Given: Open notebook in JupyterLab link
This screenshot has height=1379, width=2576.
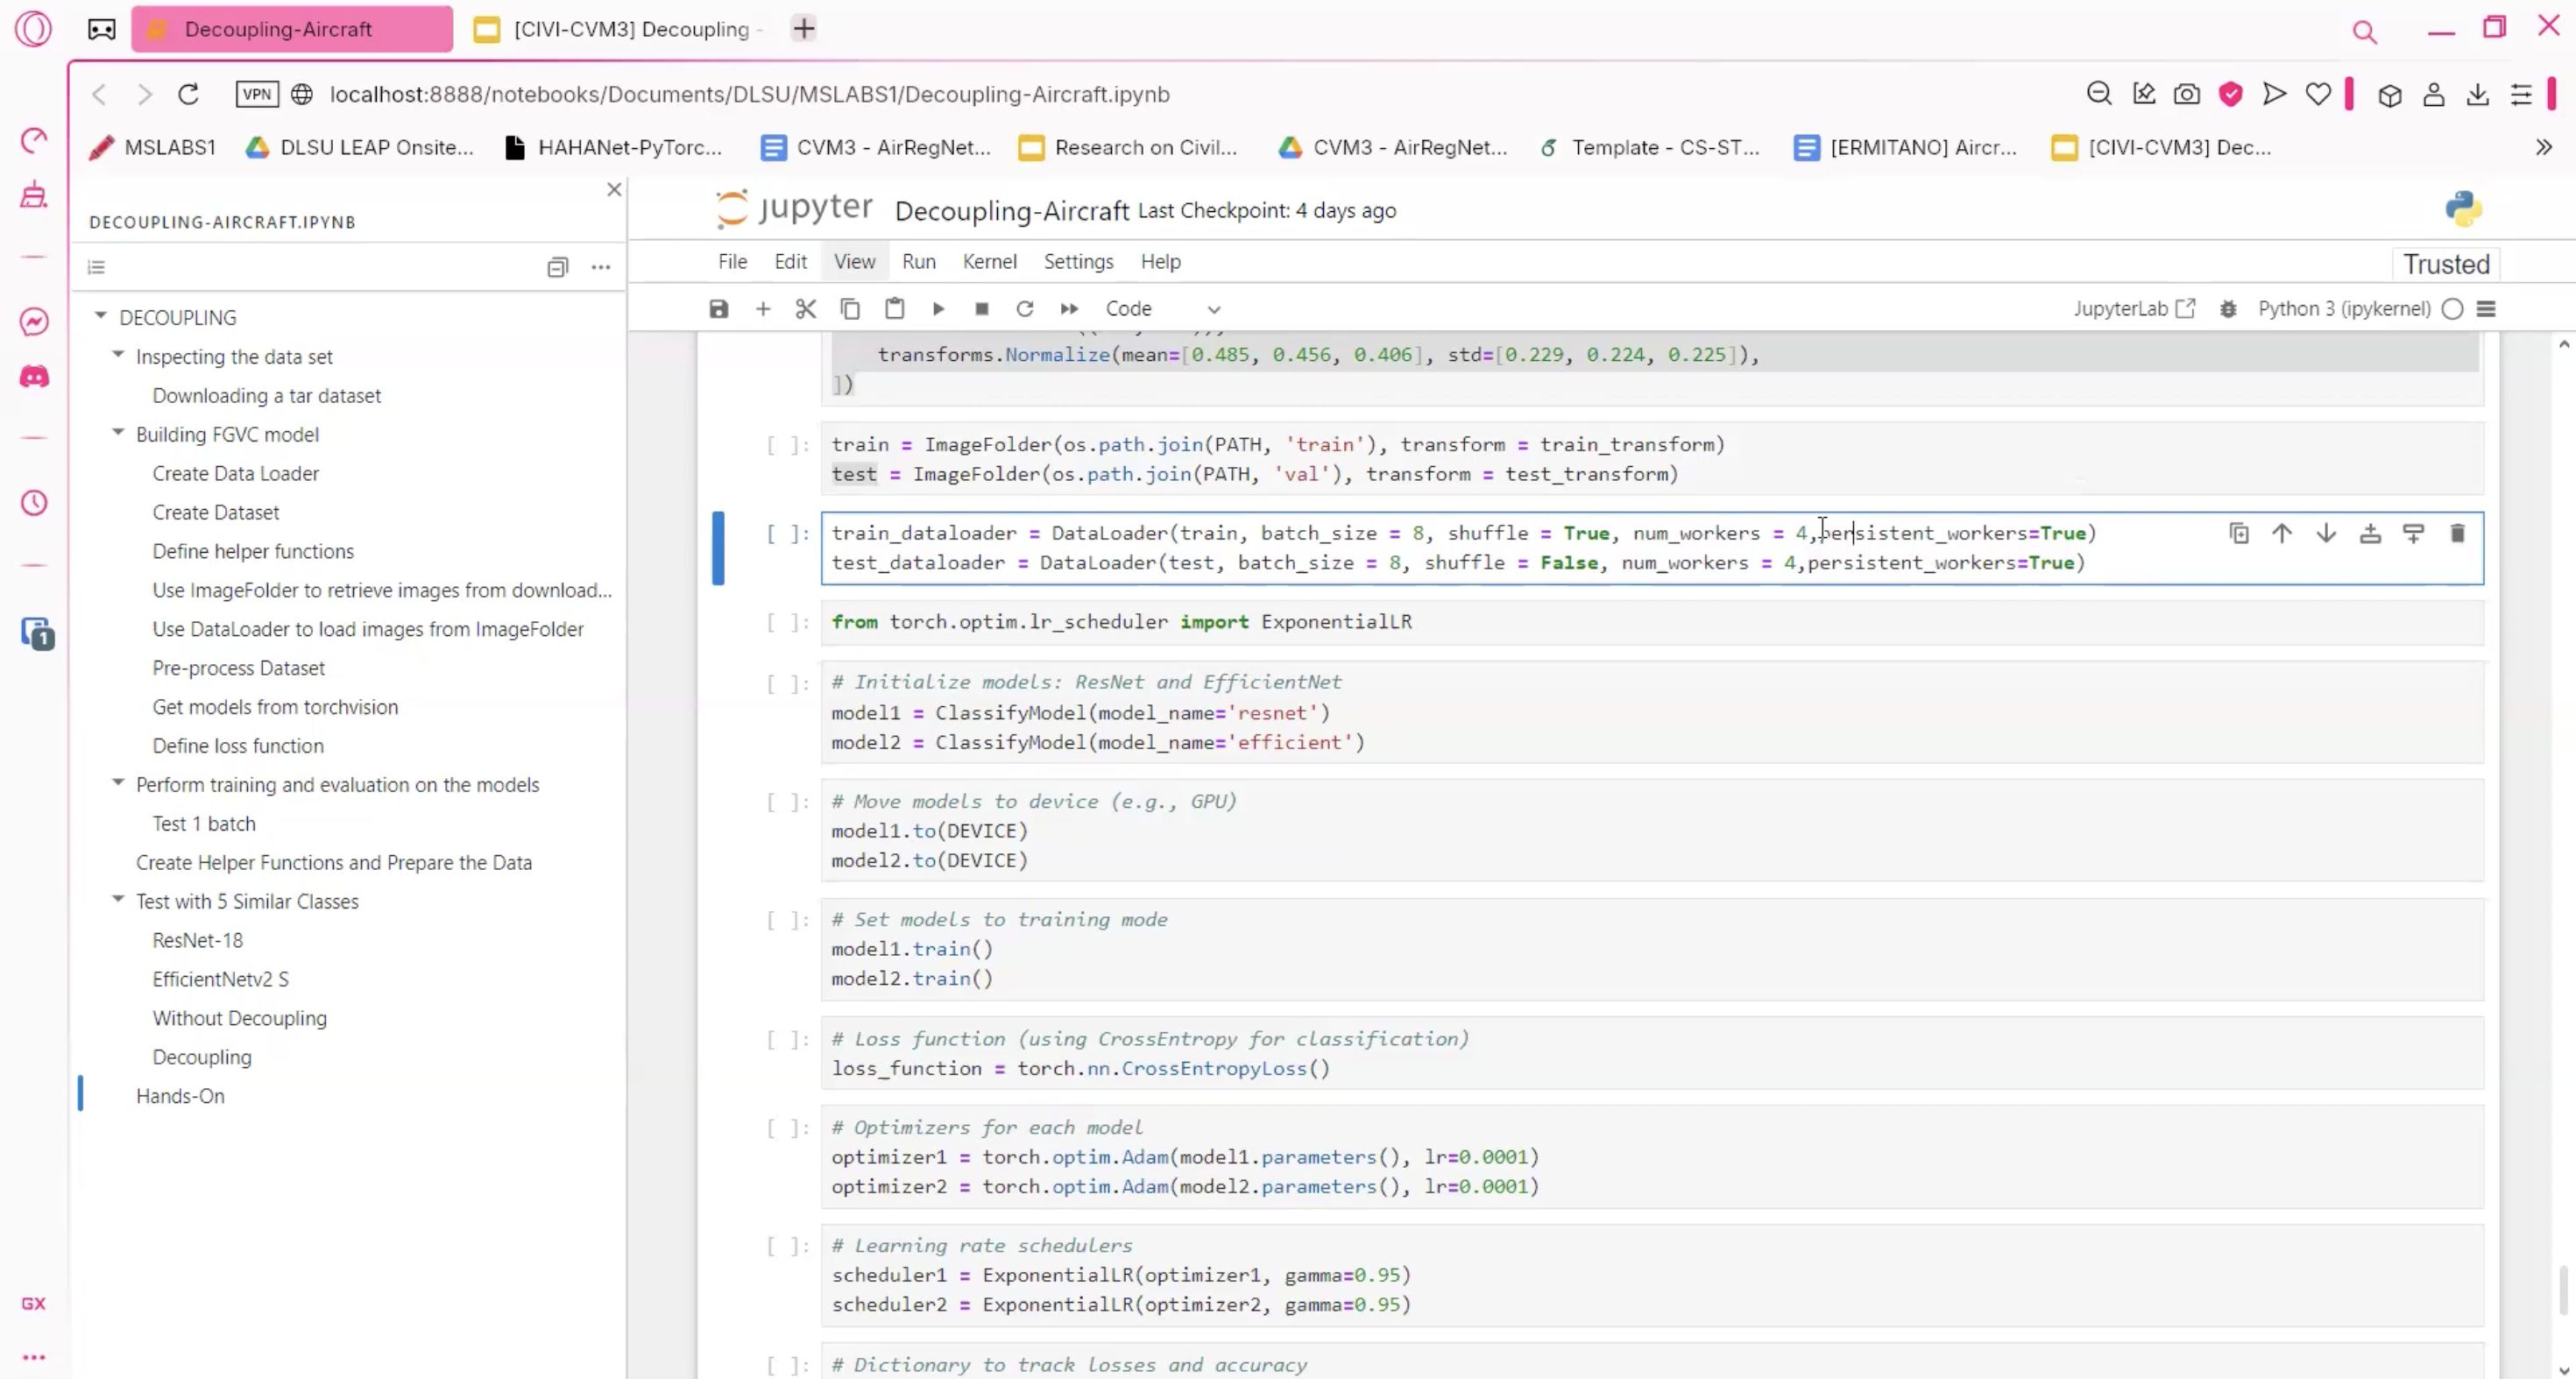Looking at the screenshot, I should [2134, 308].
